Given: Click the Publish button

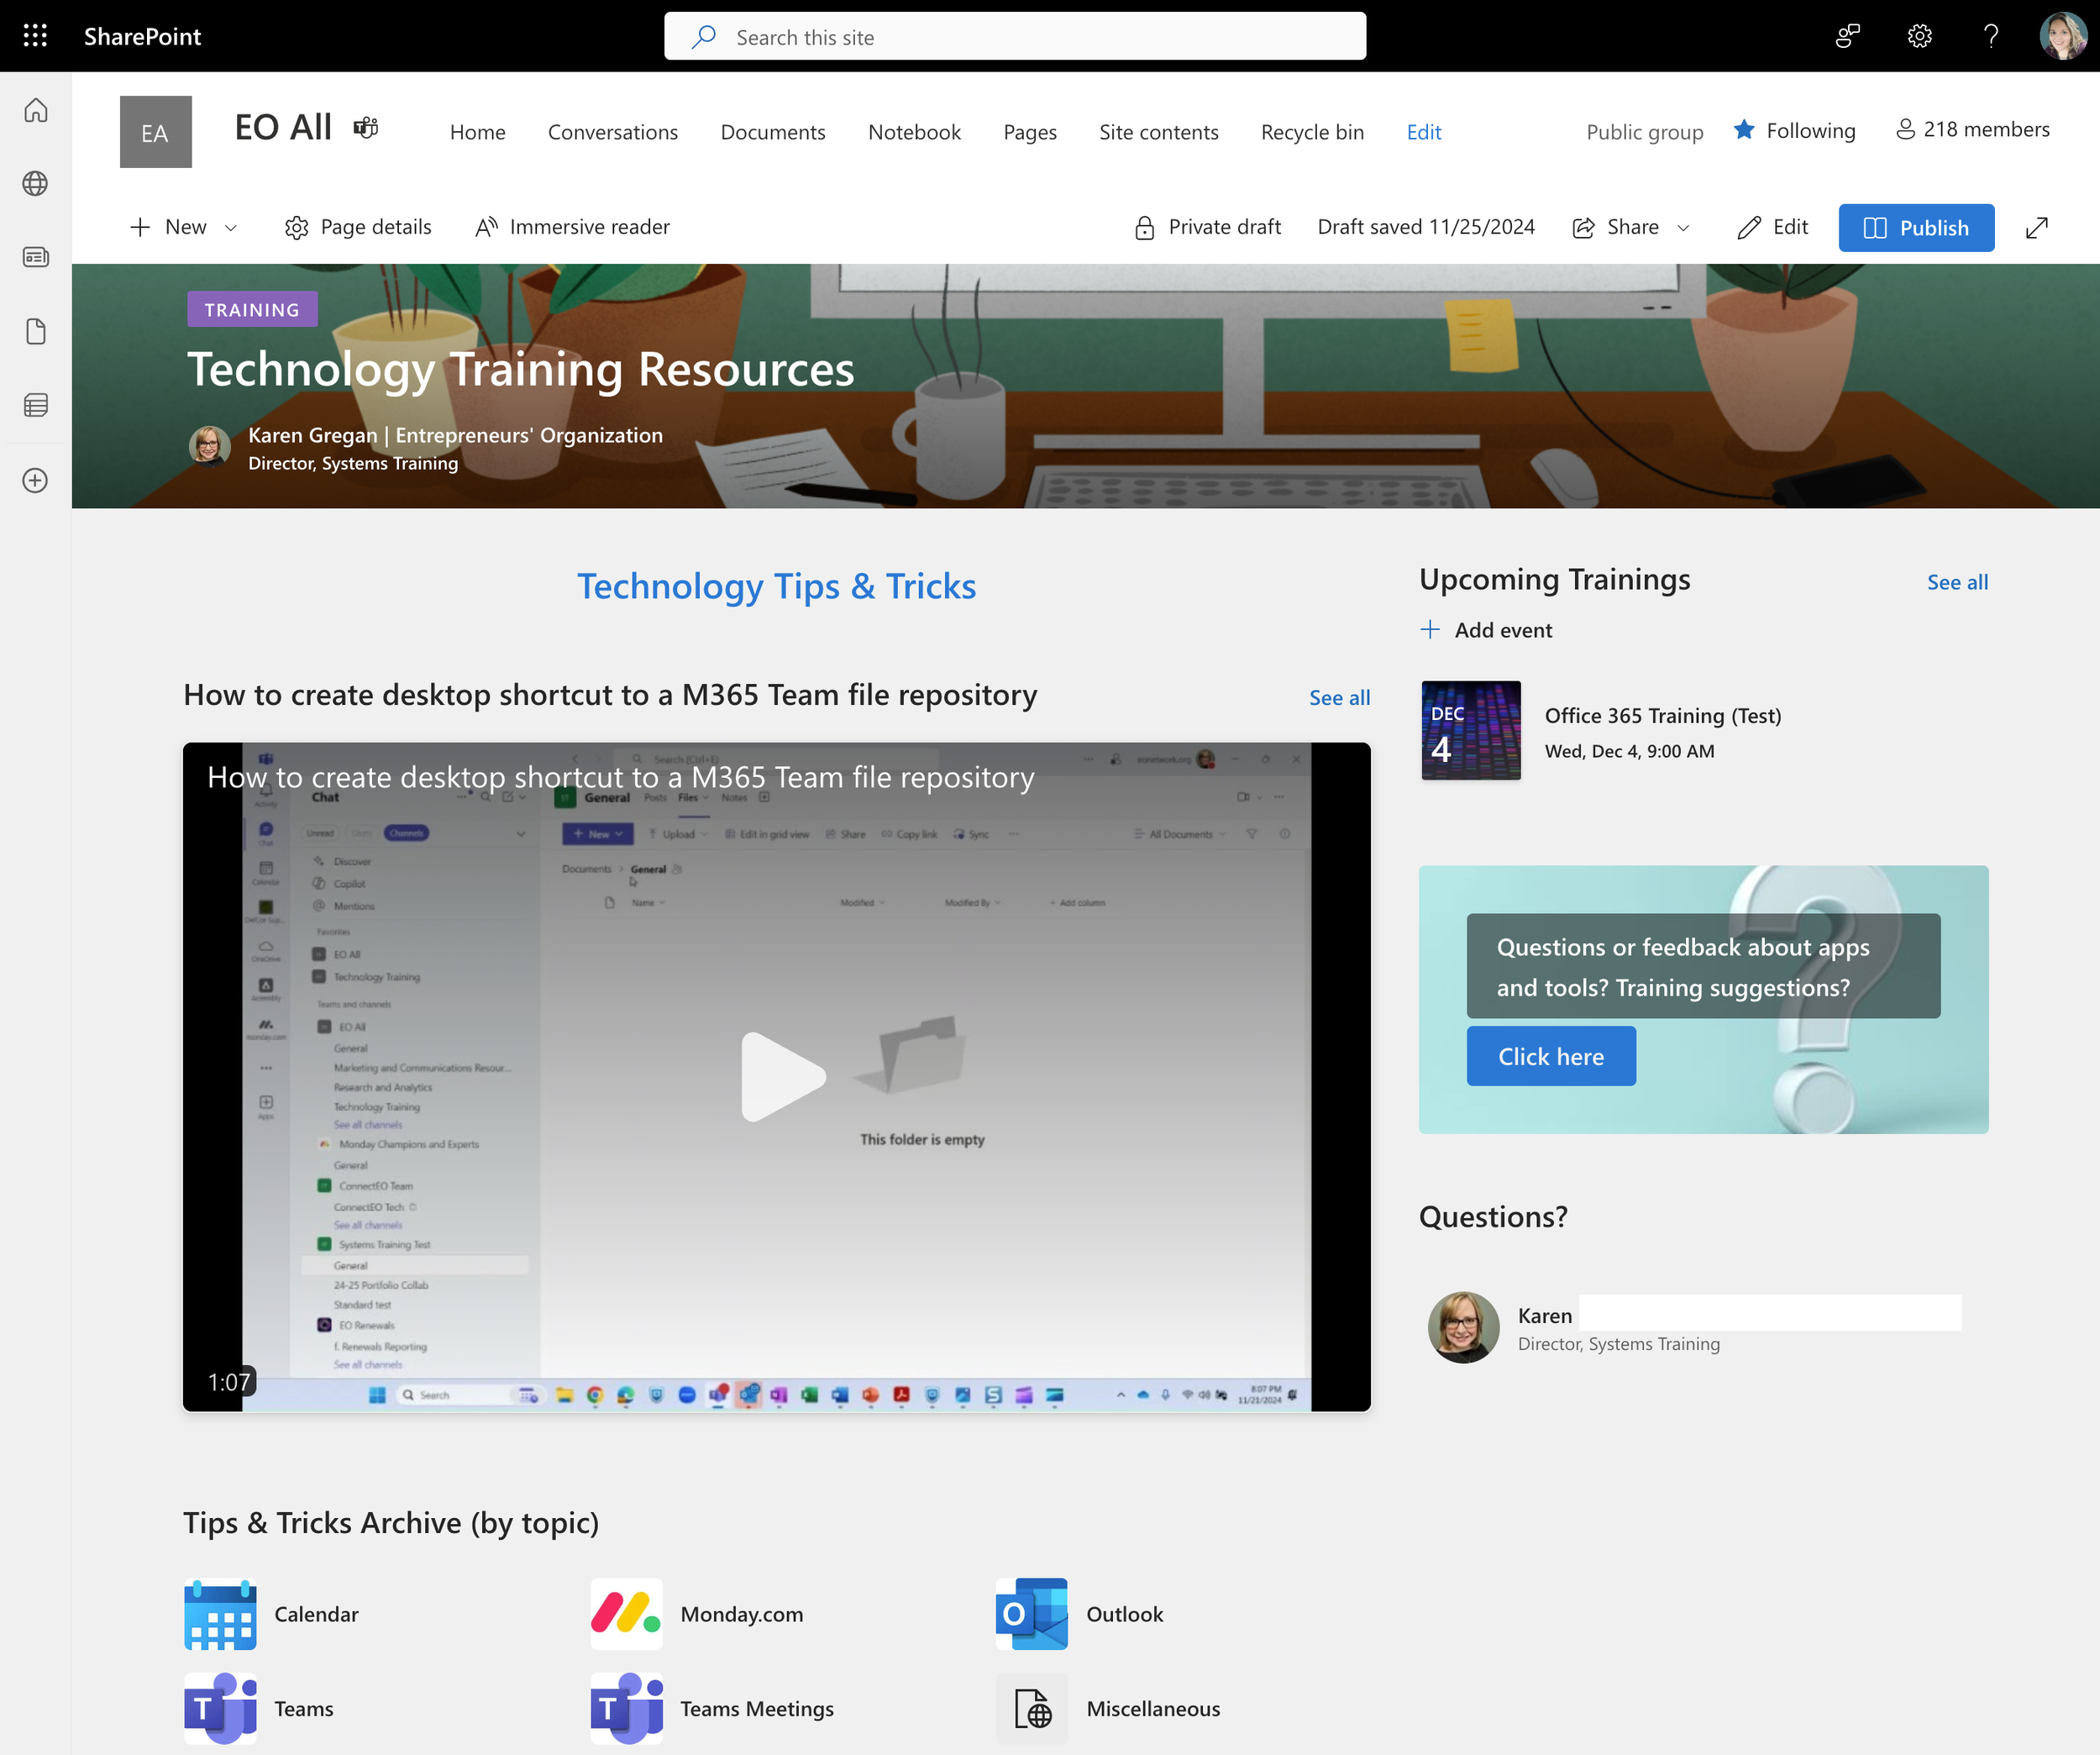Looking at the screenshot, I should coord(1915,228).
